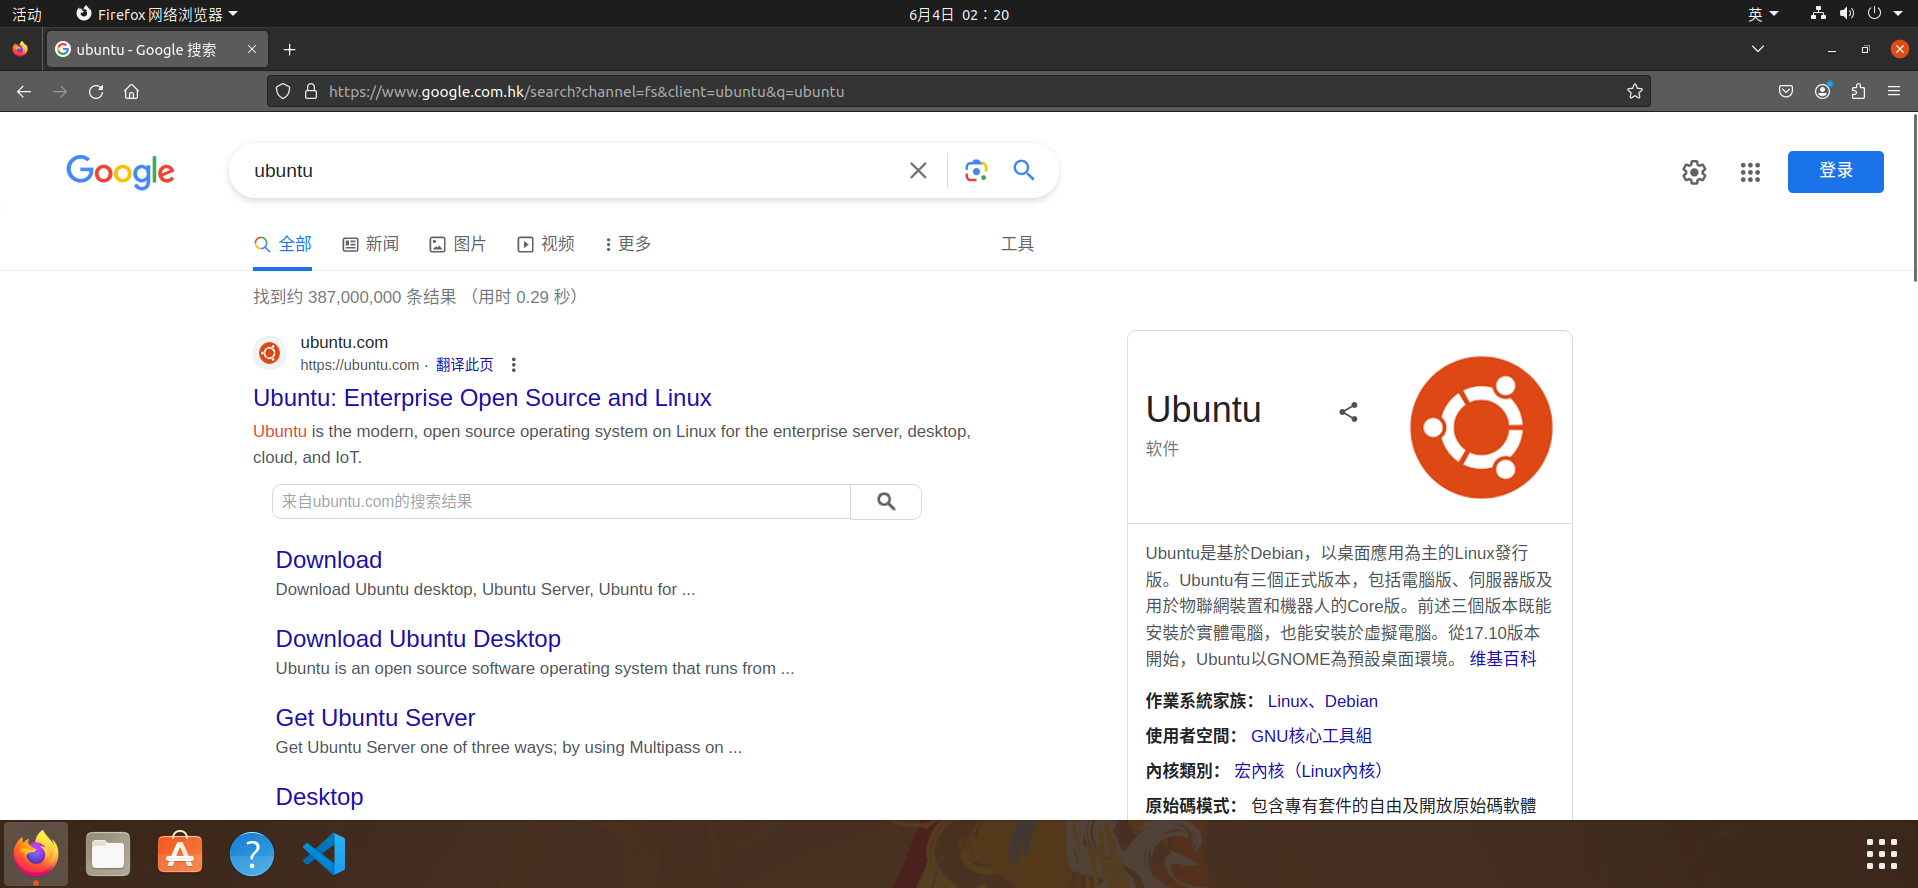Open the 工具 search tools

pos(1018,244)
